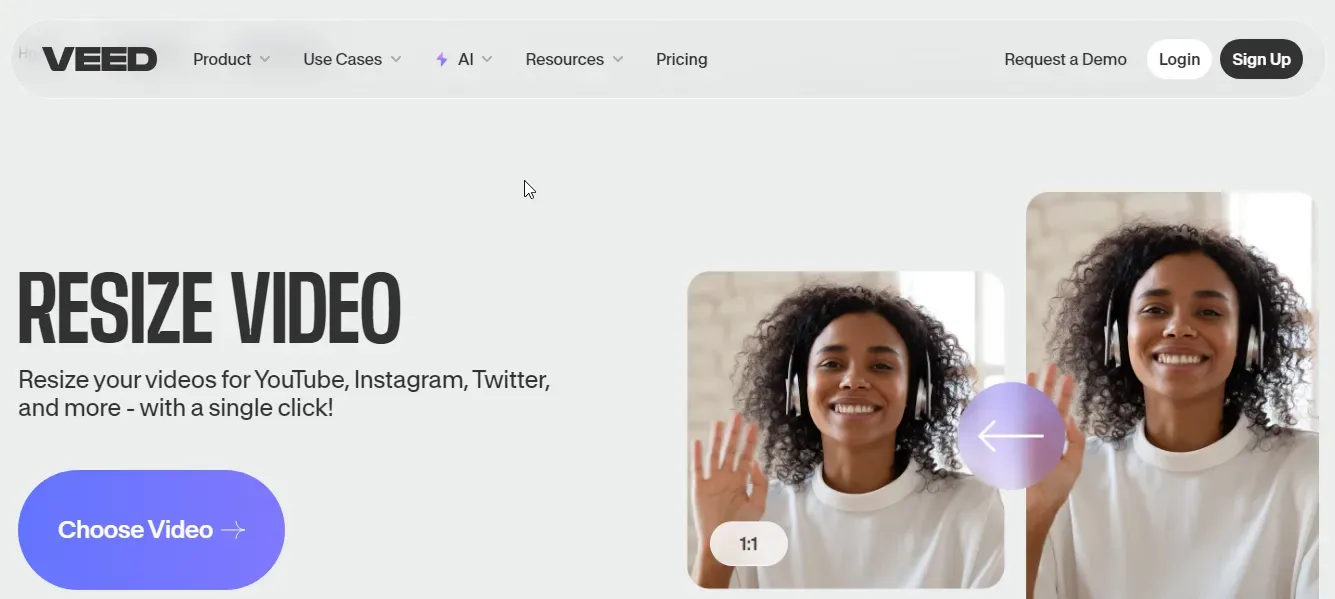Viewport: 1335px width, 599px height.
Task: Click the purple left-arrow circle icon
Action: click(x=1011, y=436)
